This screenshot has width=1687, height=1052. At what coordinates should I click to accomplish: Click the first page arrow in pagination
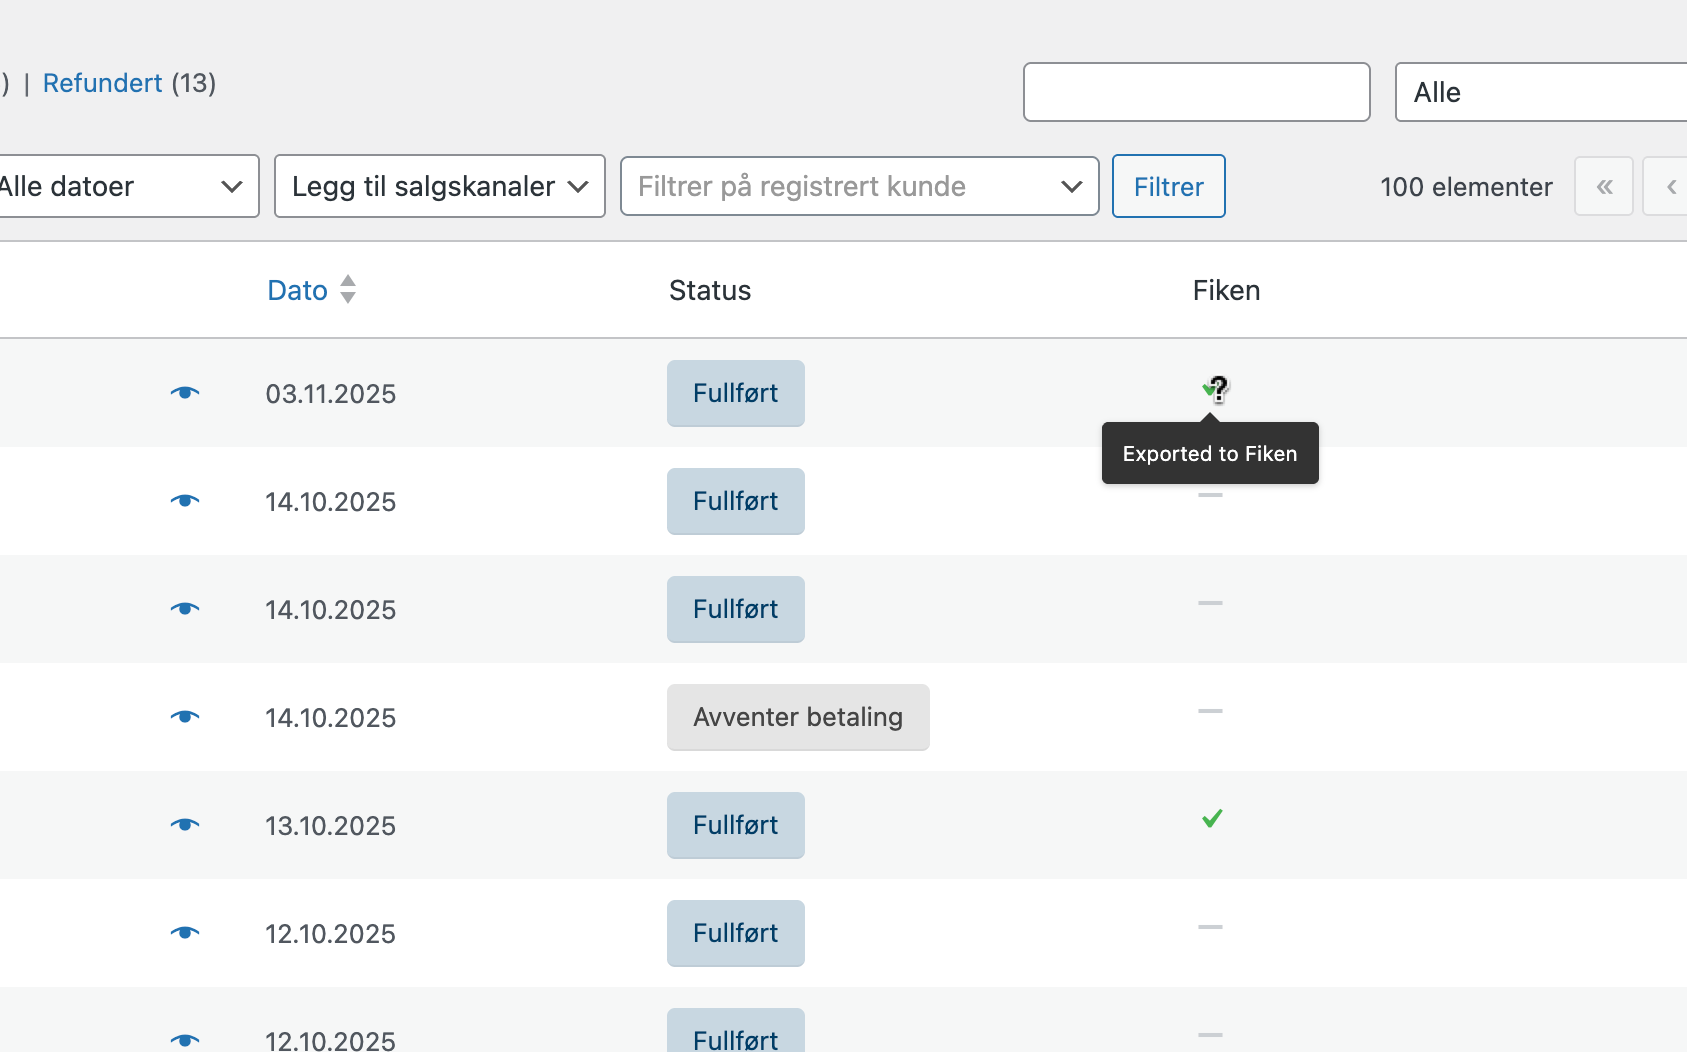click(1605, 186)
